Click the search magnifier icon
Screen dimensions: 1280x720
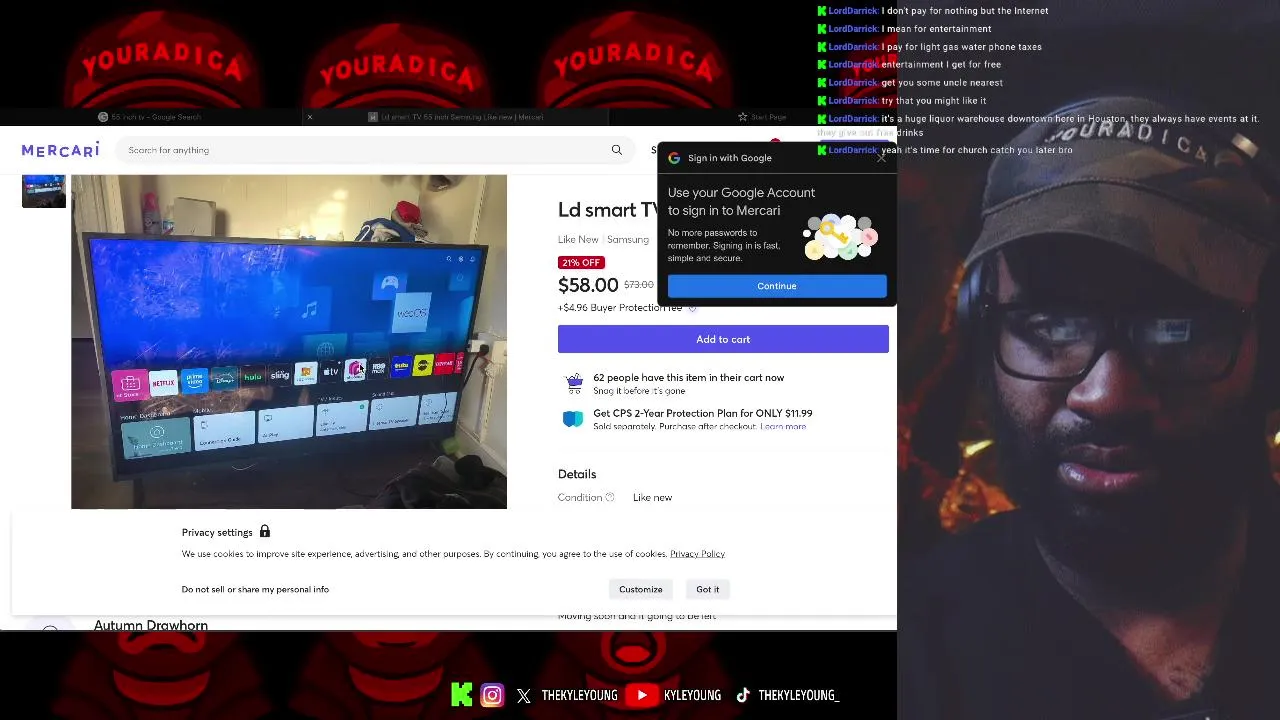click(617, 150)
